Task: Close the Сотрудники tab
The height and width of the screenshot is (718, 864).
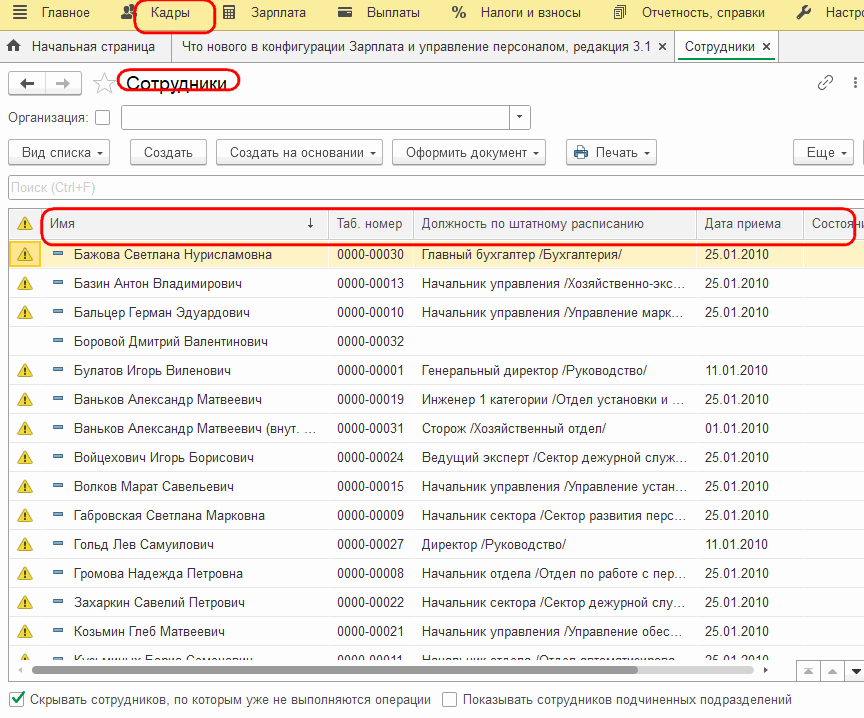Action: (766, 47)
